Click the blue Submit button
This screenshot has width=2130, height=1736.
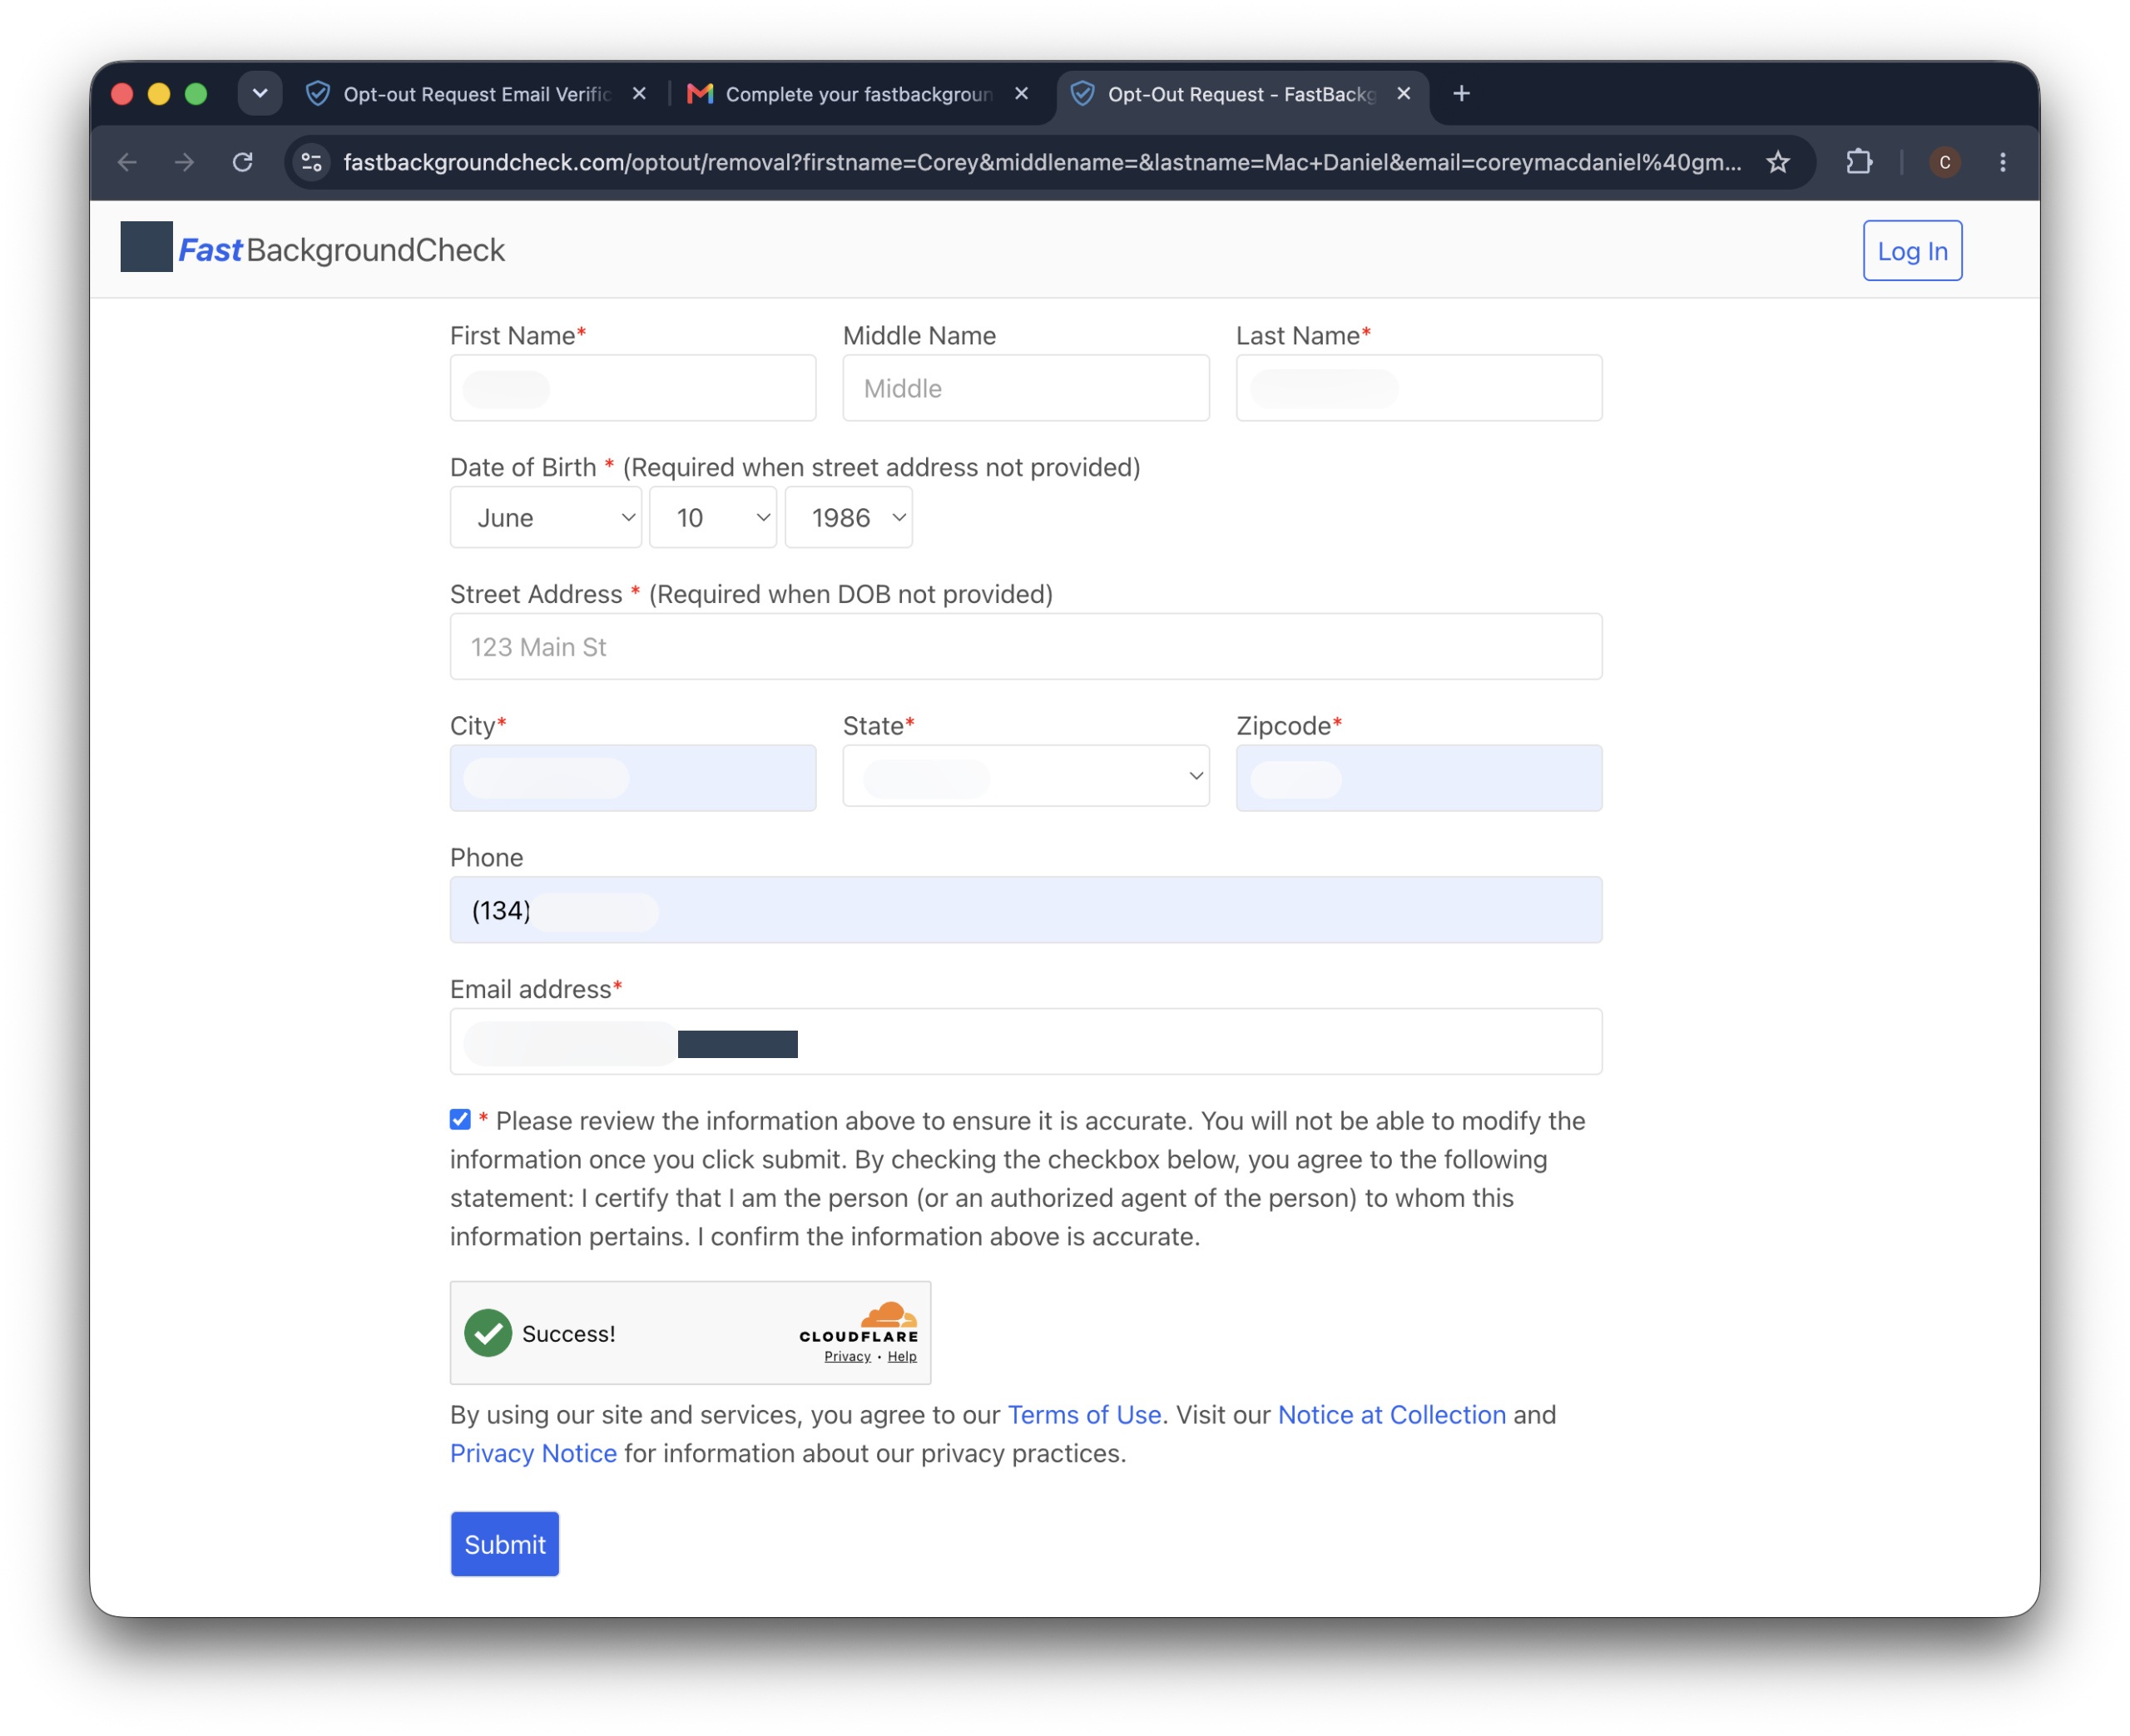point(504,1543)
